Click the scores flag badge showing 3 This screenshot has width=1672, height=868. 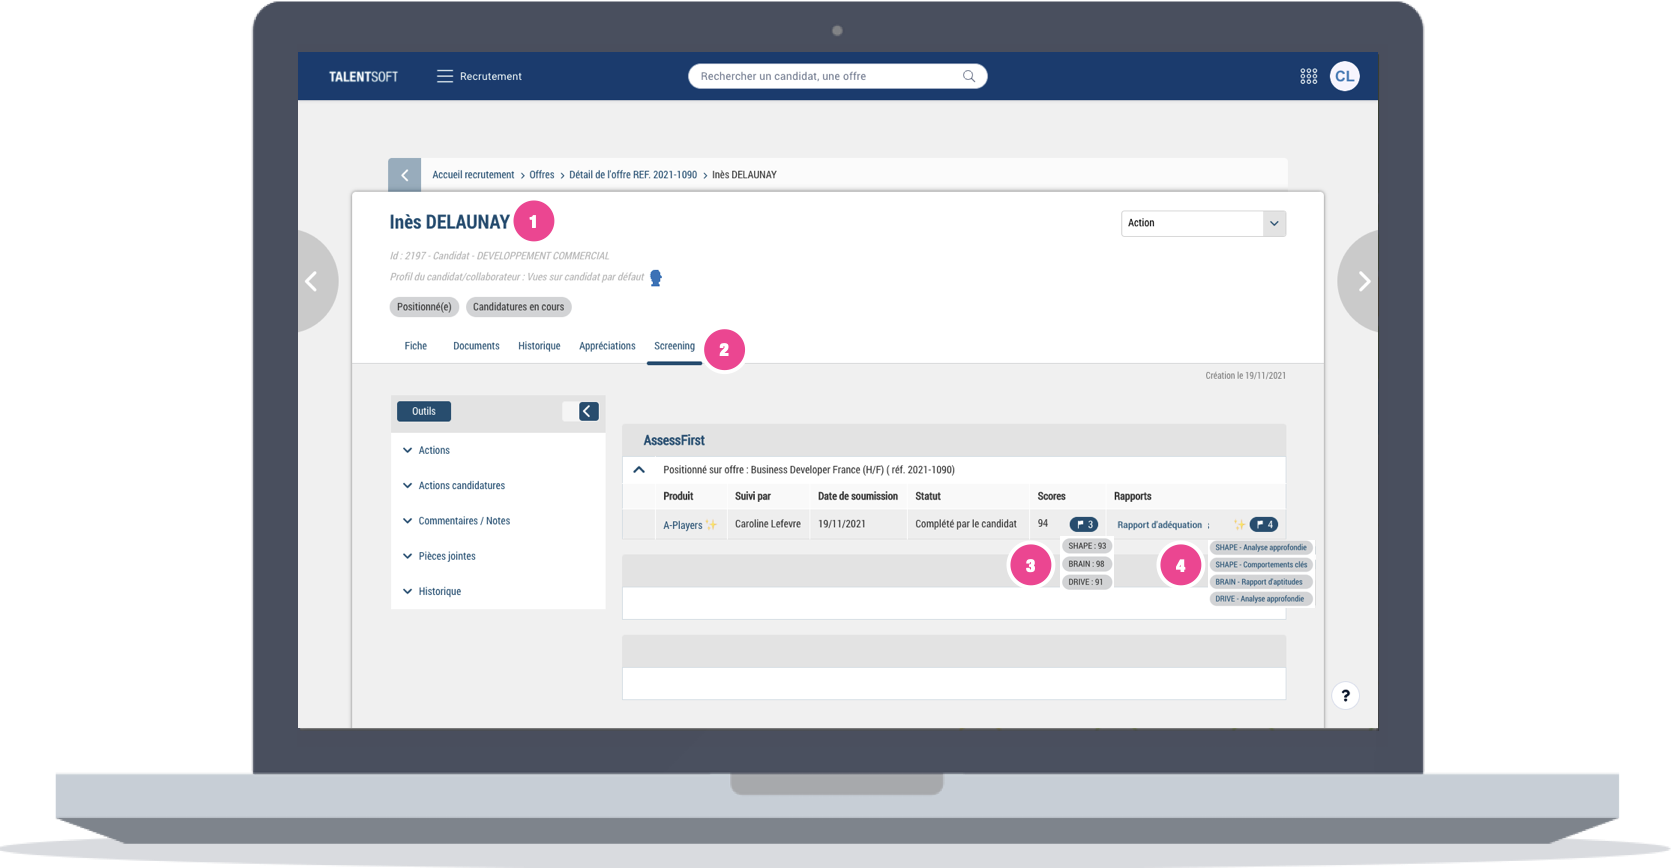[1084, 524]
